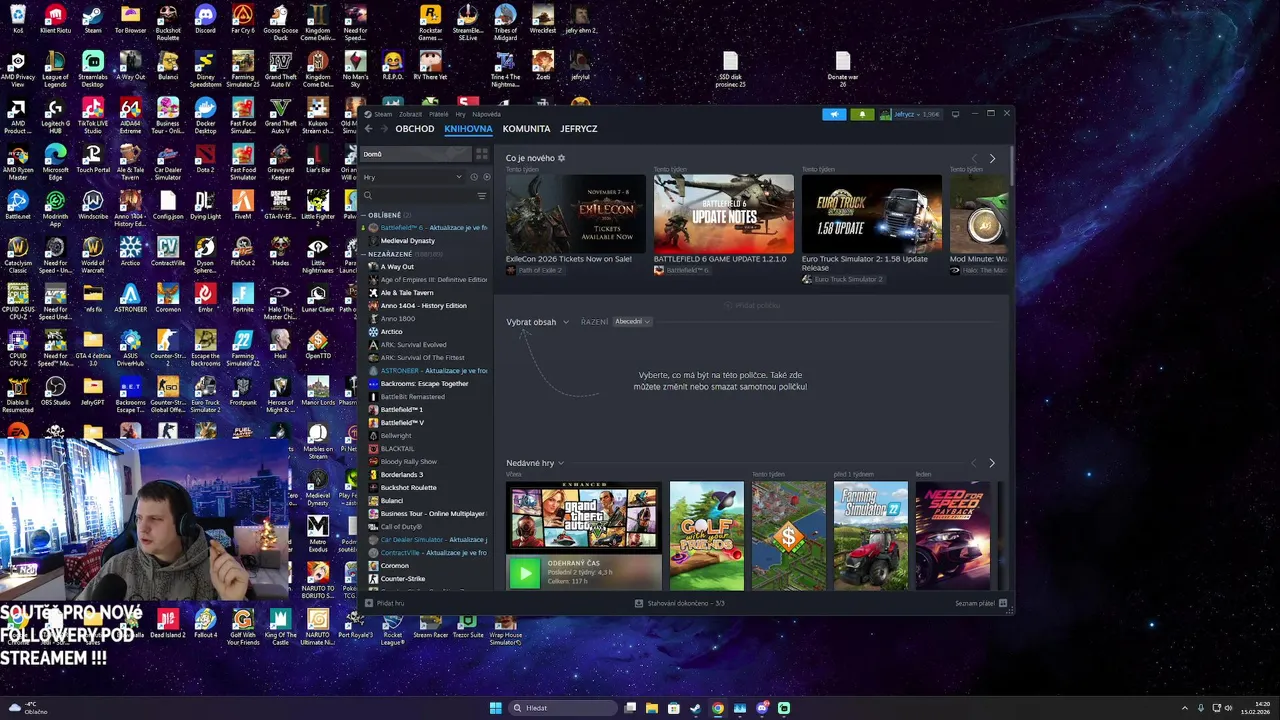
Task: Click the 'Domů' library home button
Action: 415,154
